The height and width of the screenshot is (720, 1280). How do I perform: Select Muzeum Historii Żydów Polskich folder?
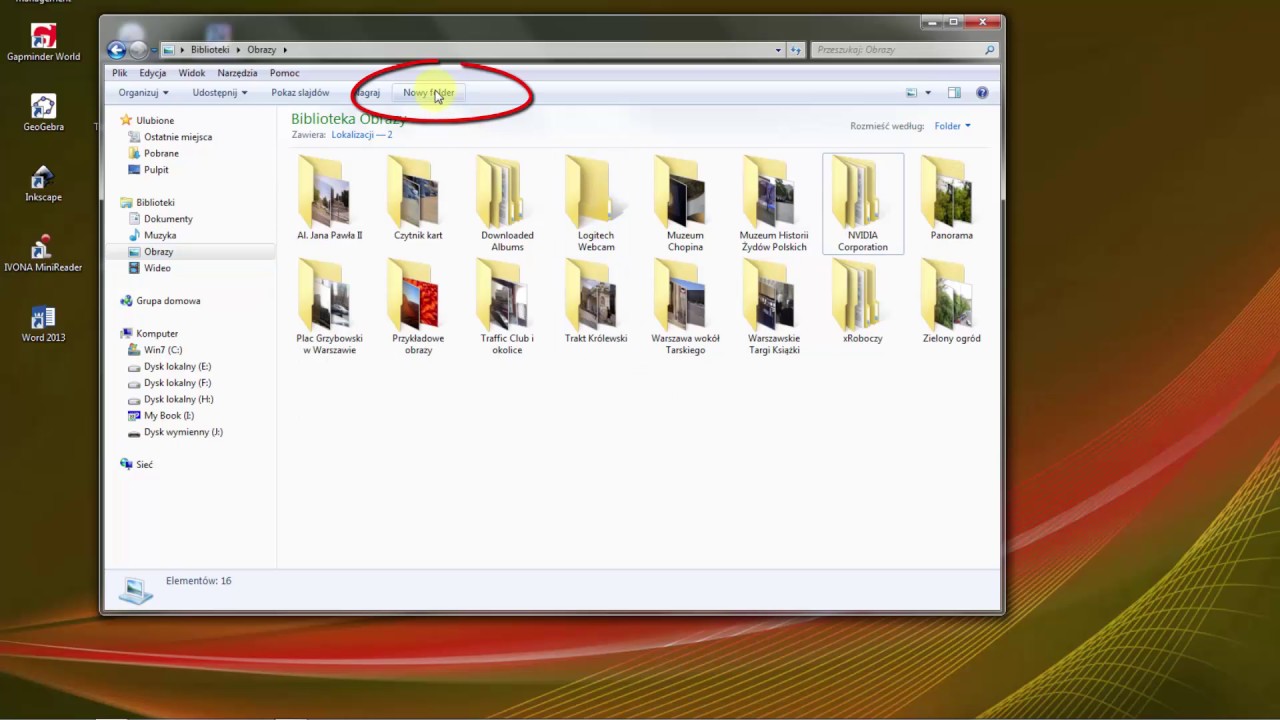coord(774,204)
